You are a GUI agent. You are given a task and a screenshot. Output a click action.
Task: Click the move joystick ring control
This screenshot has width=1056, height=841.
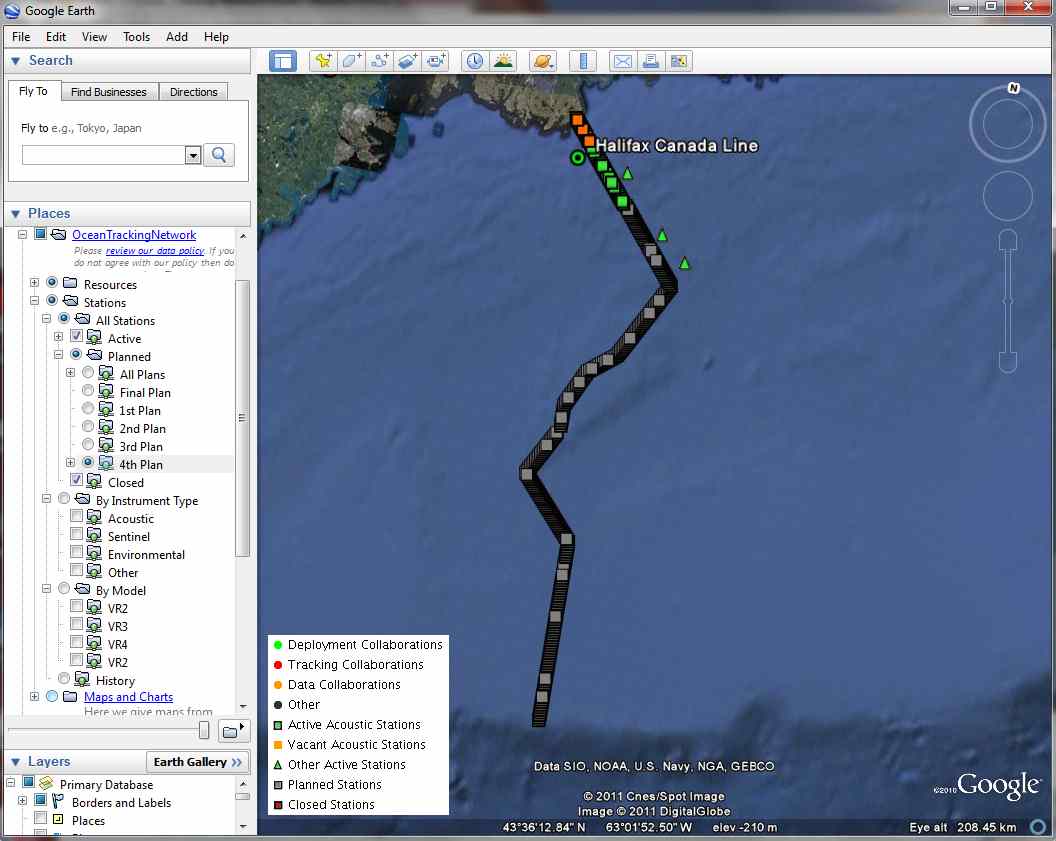click(1008, 195)
